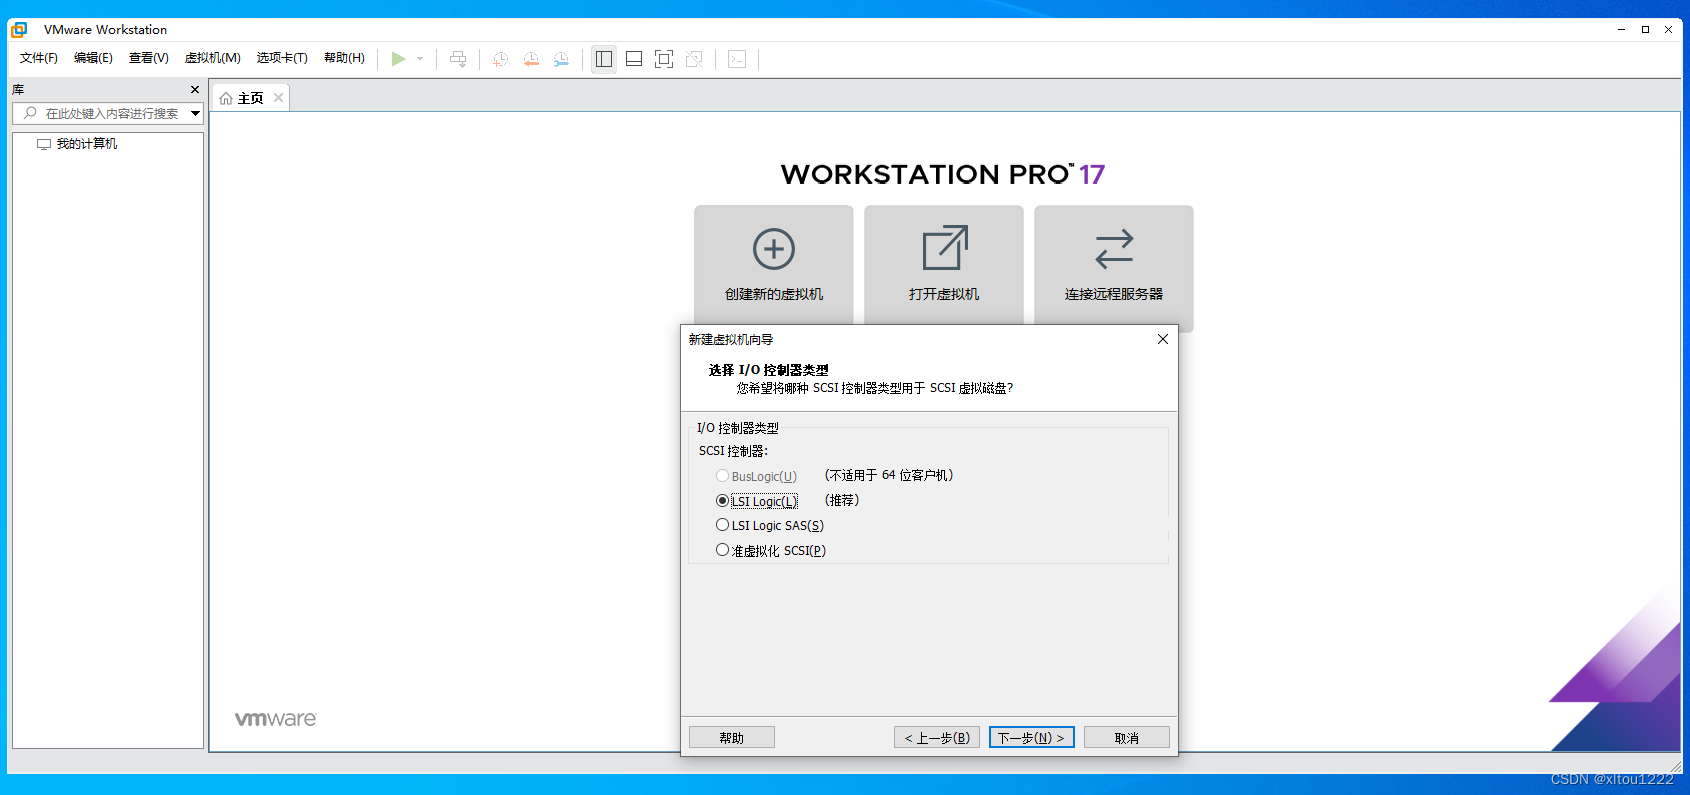This screenshot has height=795, width=1690.
Task: Click the VMware Workstation title bar logo
Action: (19, 29)
